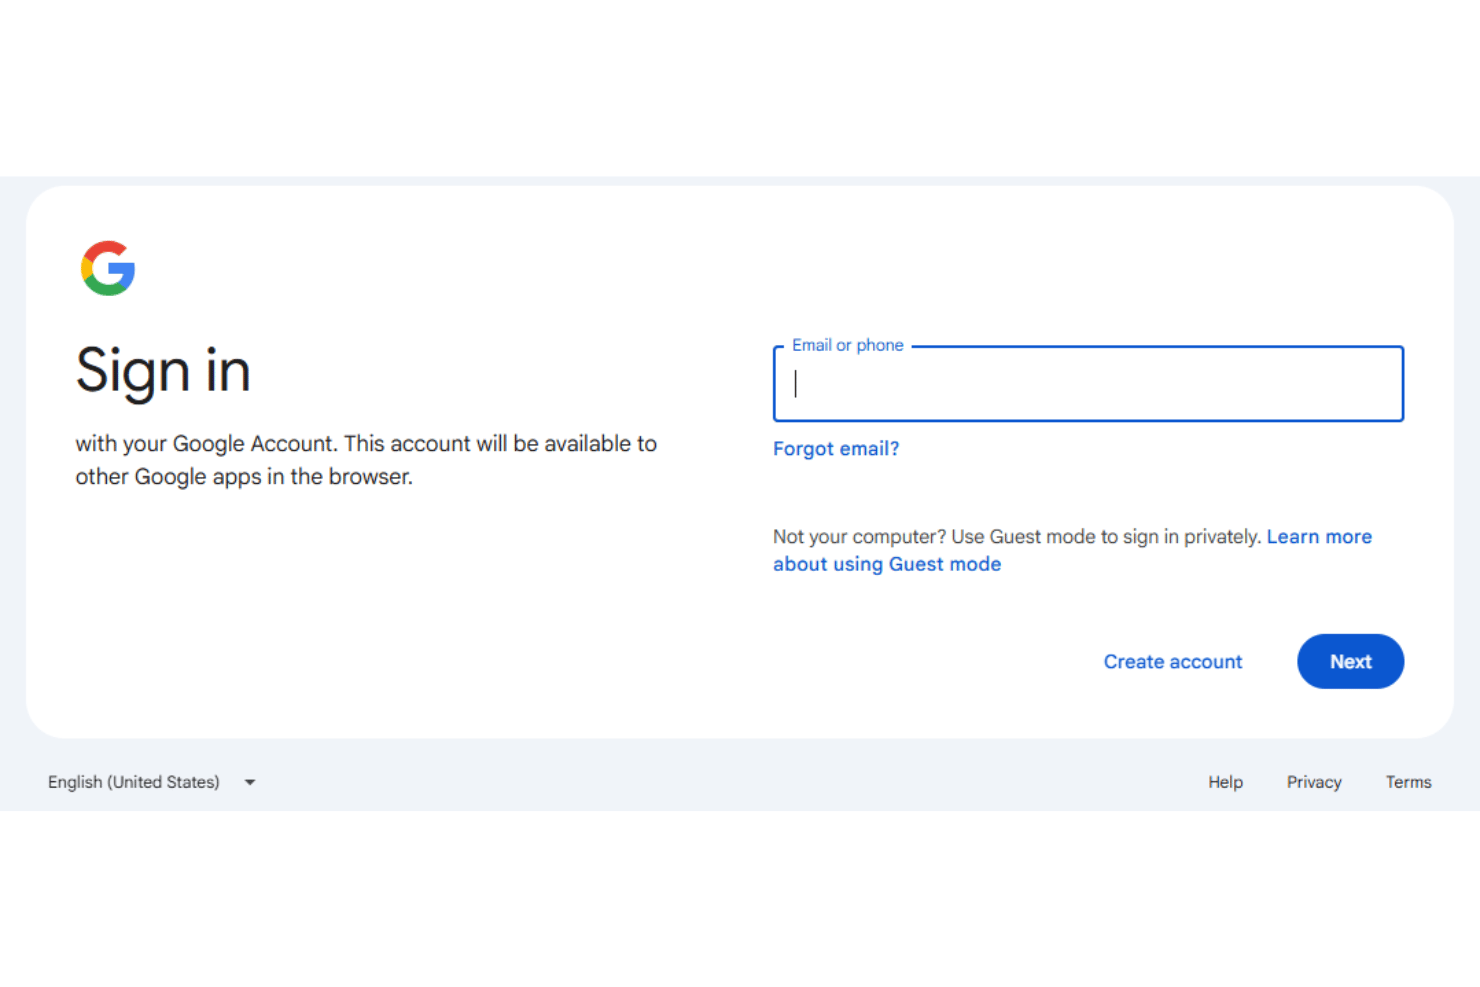This screenshot has height=987, width=1480.
Task: Open the Help footer link
Action: click(x=1225, y=782)
